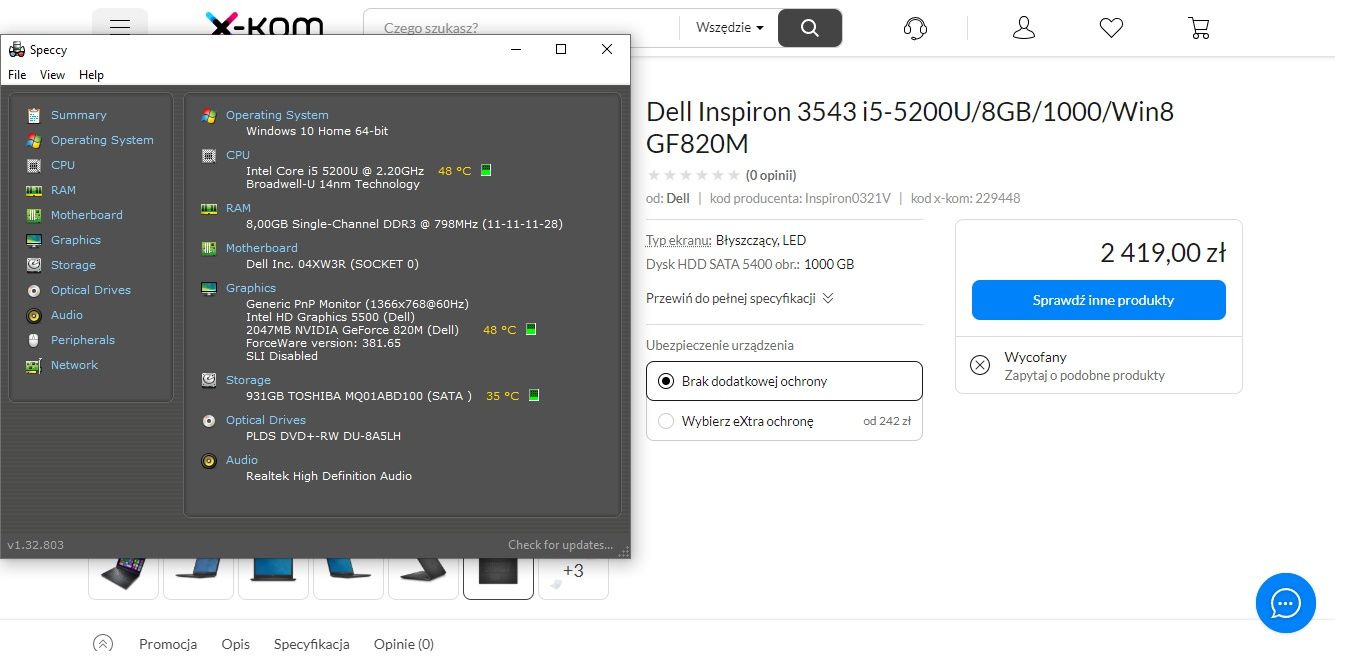
Task: Click Zapytaj o podobne produkty link
Action: click(x=1084, y=375)
